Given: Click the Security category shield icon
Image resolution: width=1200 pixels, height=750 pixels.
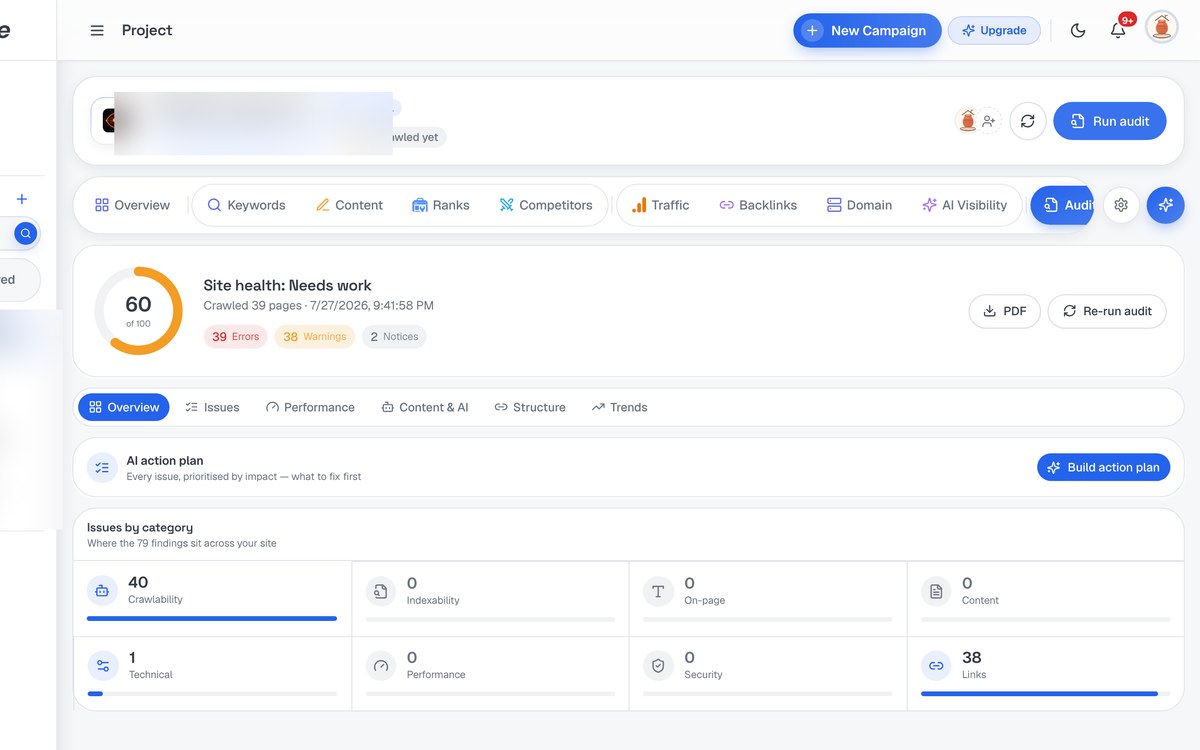Looking at the screenshot, I should (x=658, y=665).
